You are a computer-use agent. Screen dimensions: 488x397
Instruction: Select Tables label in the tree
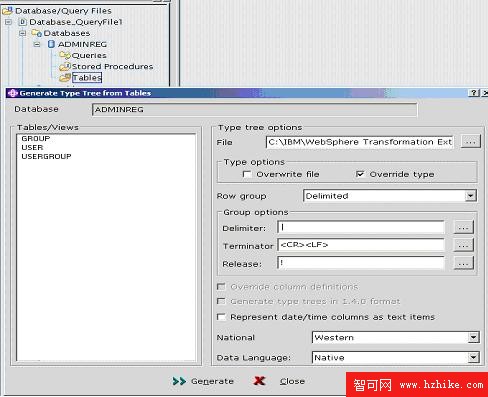tap(87, 78)
